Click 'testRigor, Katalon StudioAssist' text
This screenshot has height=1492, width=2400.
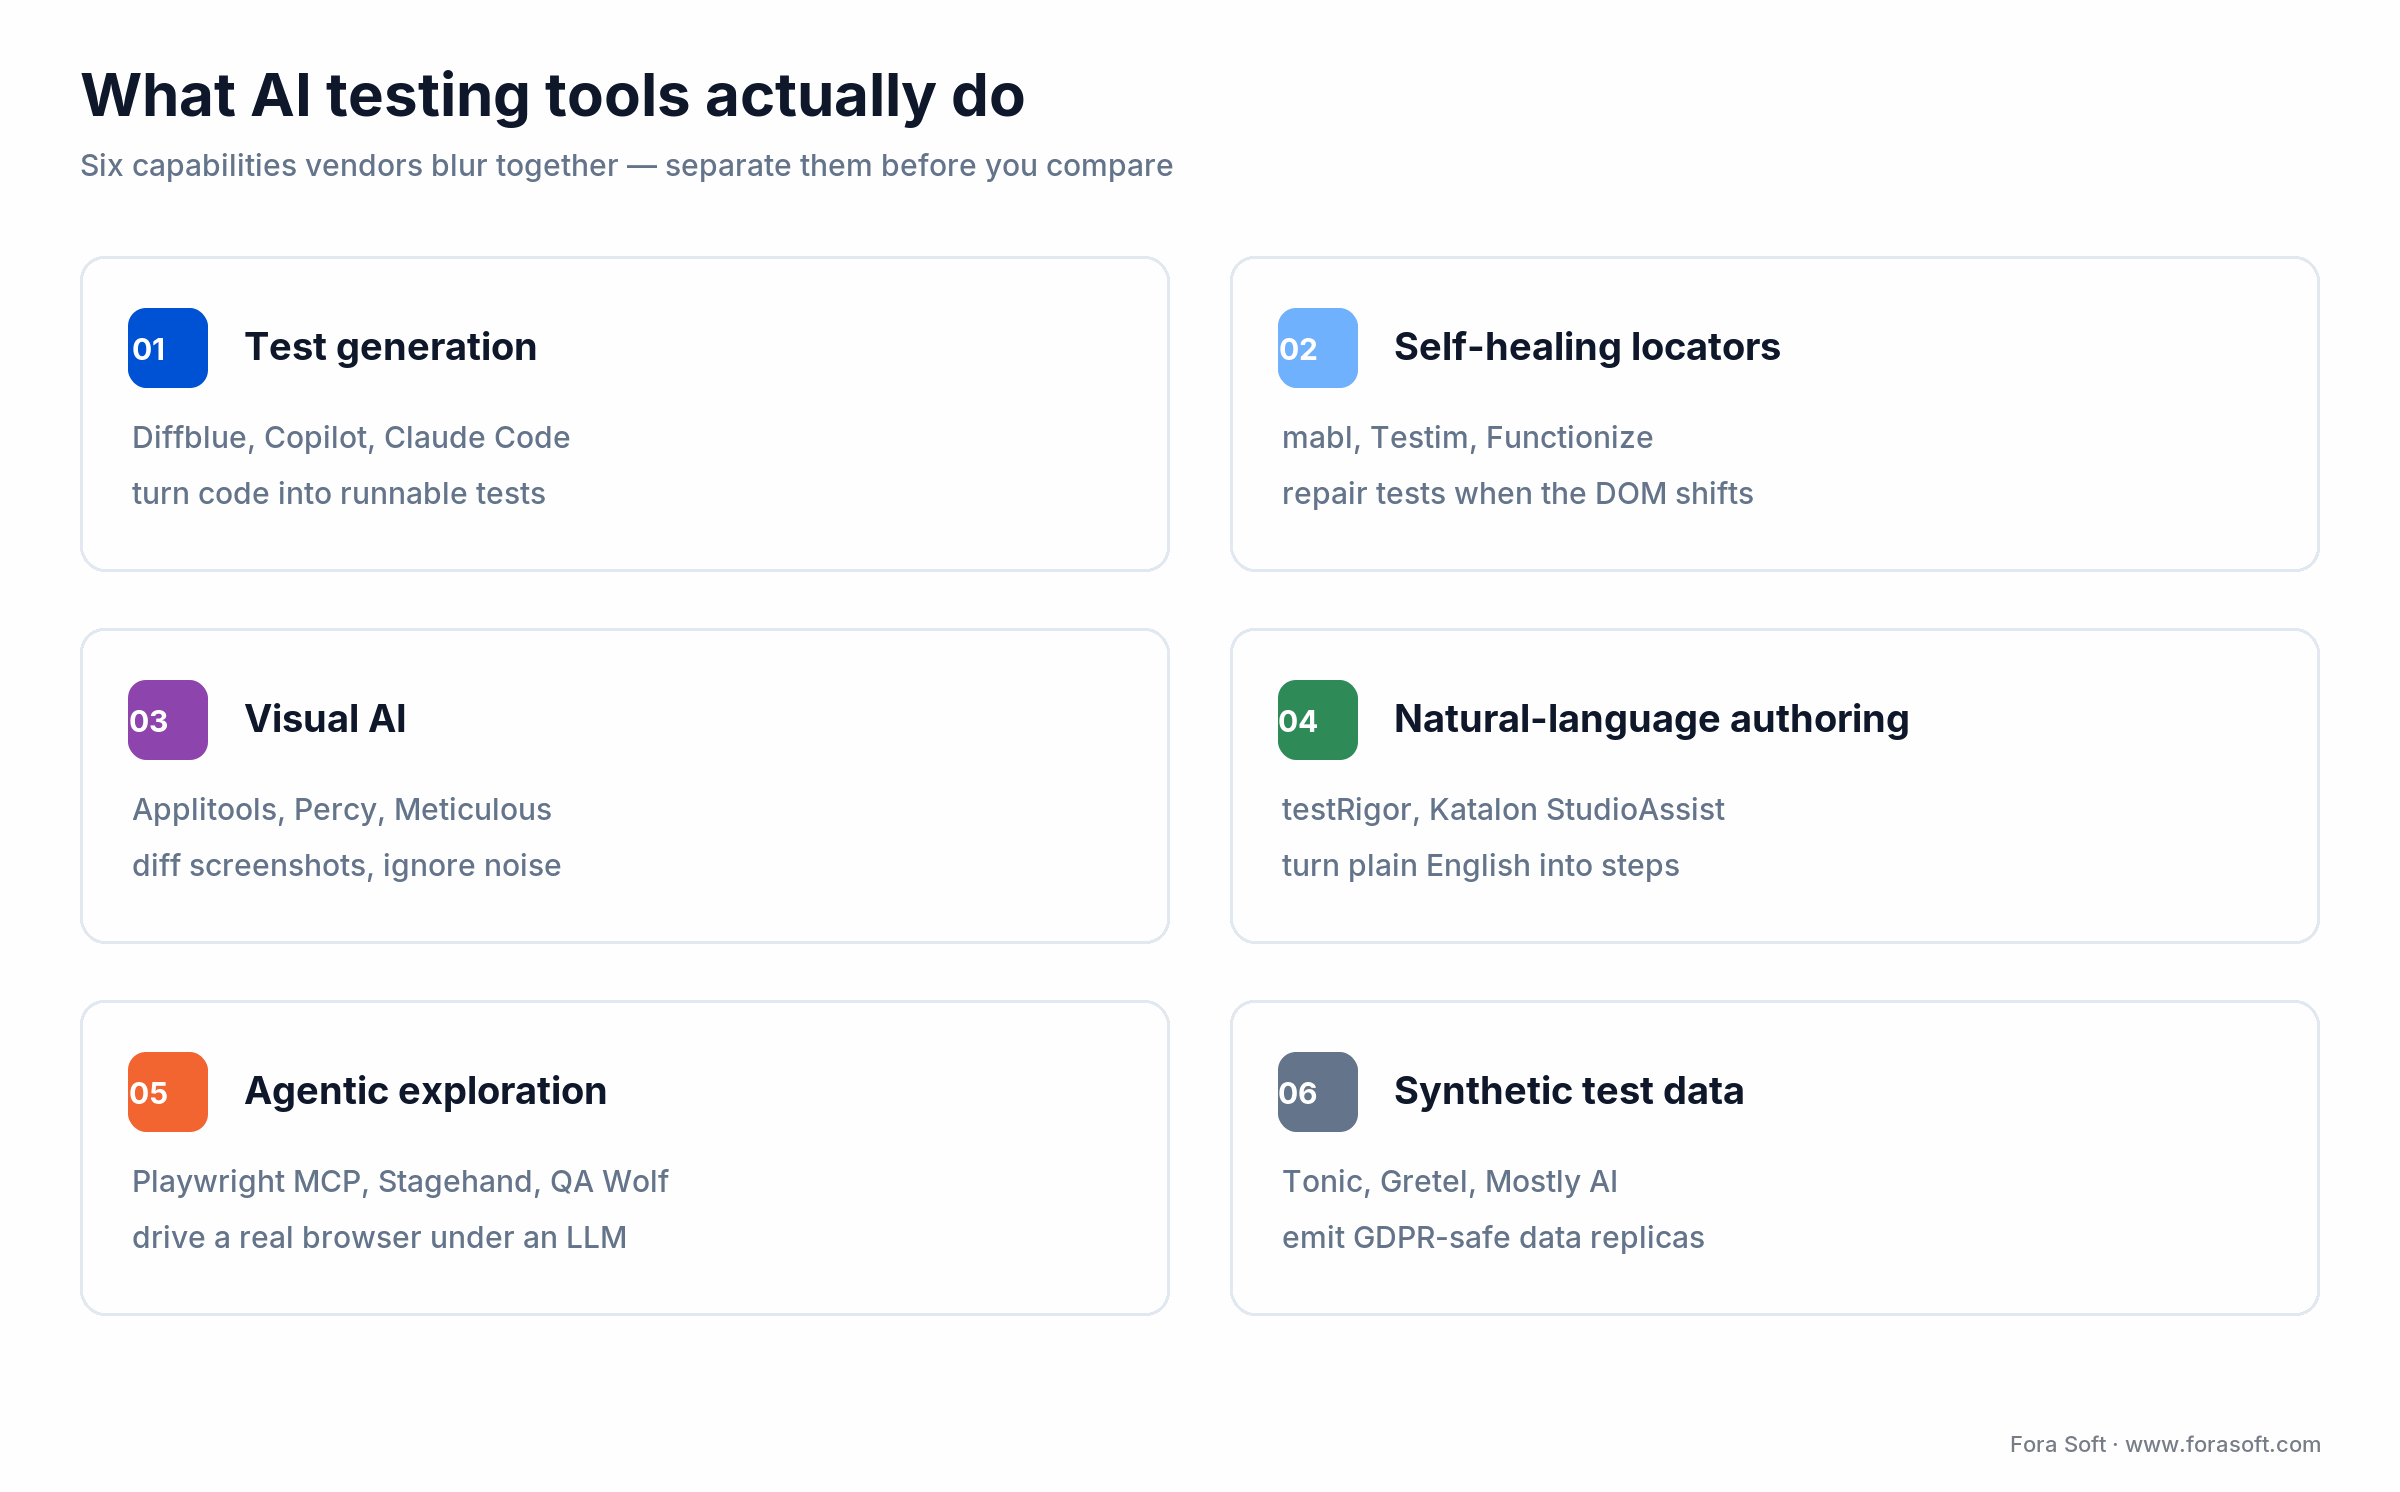coord(1503,810)
